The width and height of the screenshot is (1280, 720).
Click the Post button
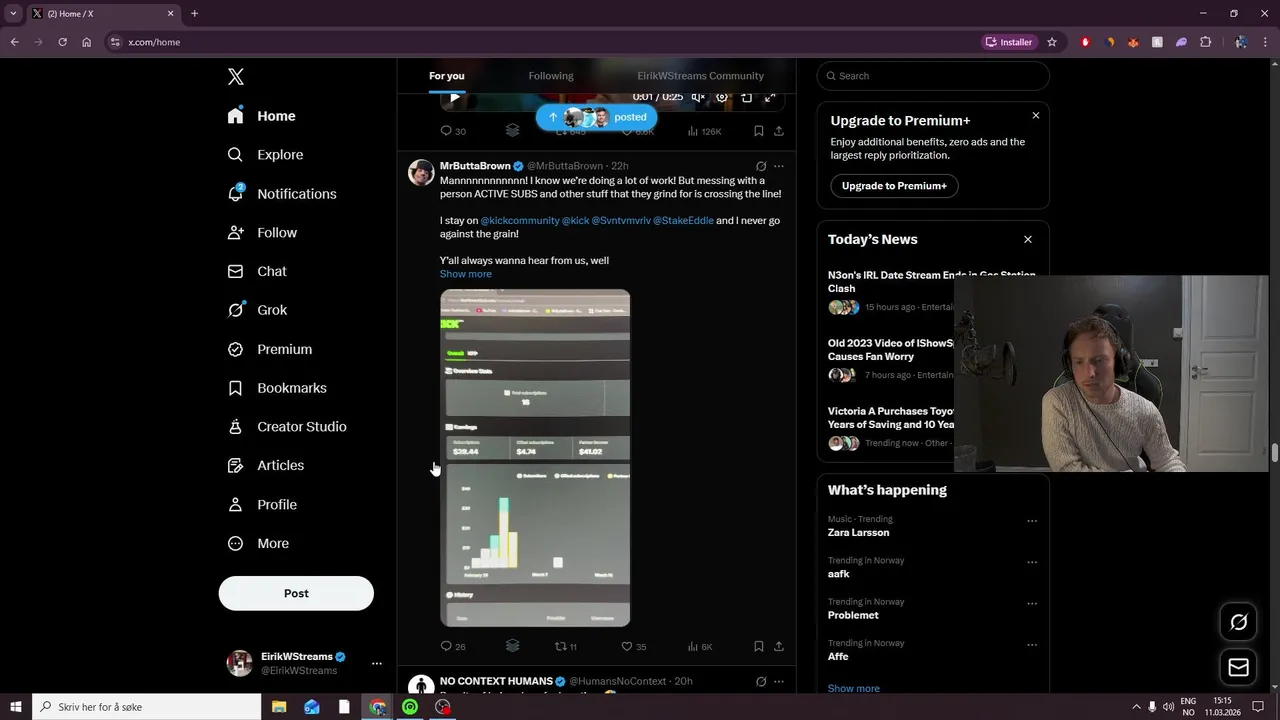click(x=296, y=593)
